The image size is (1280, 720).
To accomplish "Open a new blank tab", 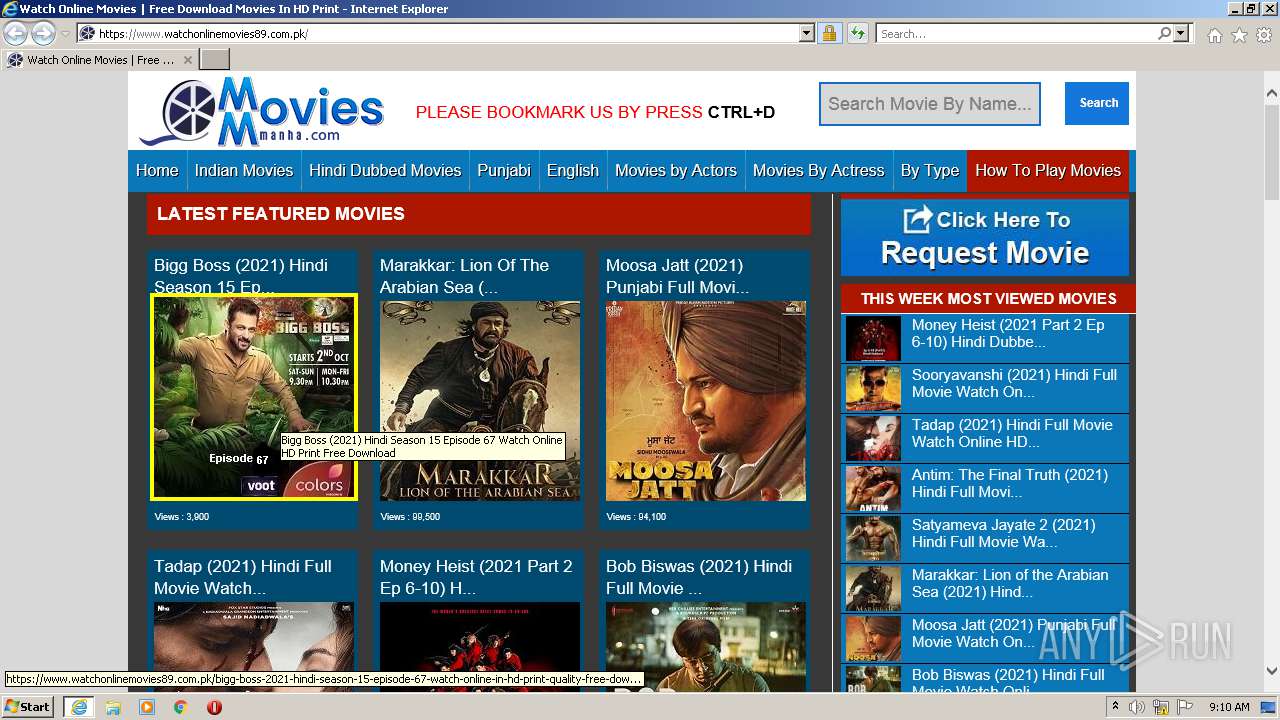I will [x=214, y=59].
